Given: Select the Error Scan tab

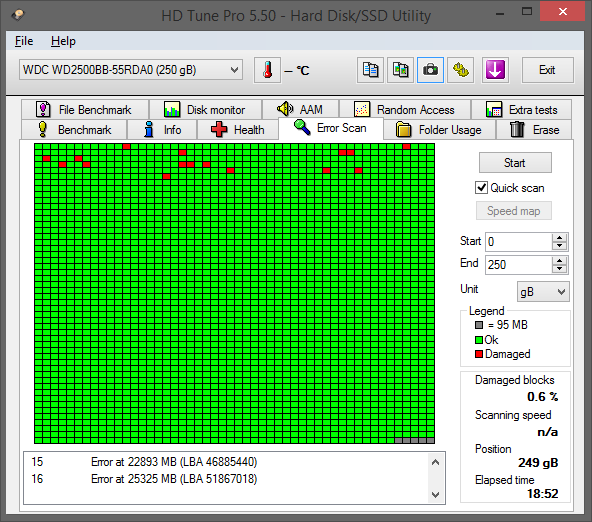Looking at the screenshot, I should click(331, 128).
